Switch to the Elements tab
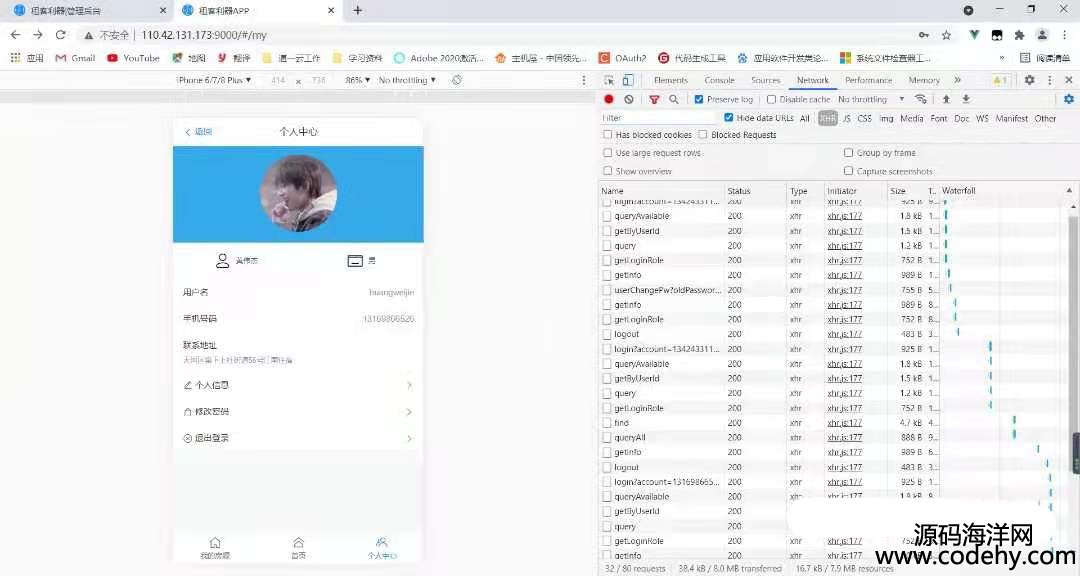This screenshot has height=576, width=1080. [671, 80]
